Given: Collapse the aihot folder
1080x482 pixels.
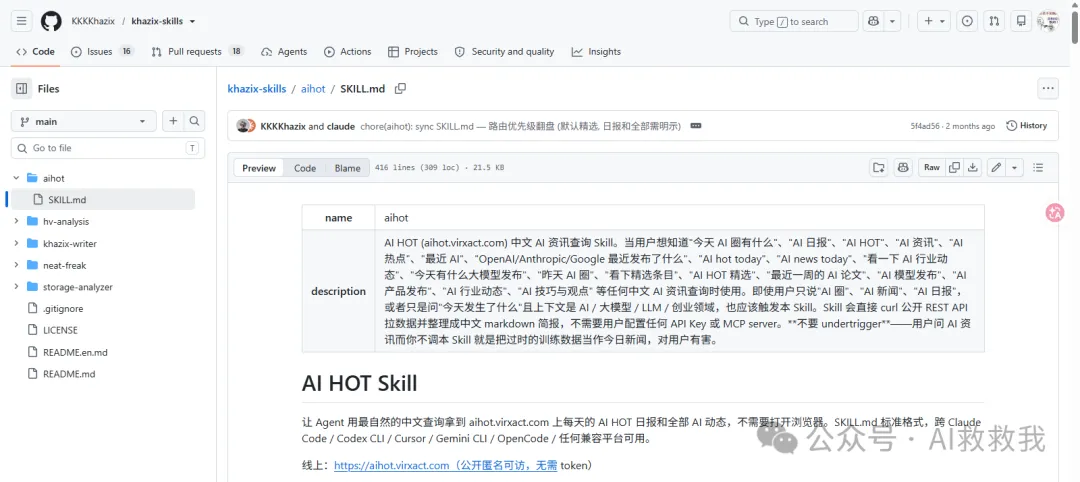Looking at the screenshot, I should (x=17, y=178).
